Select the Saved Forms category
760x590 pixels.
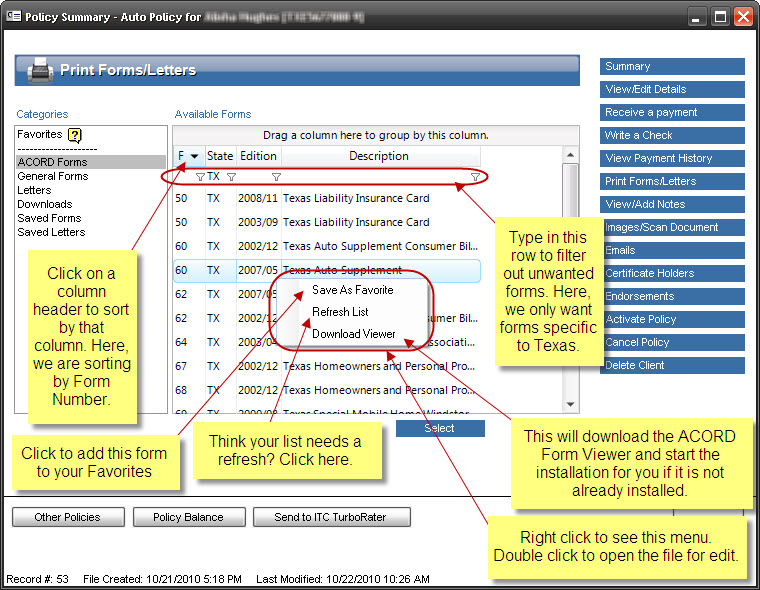click(x=49, y=218)
